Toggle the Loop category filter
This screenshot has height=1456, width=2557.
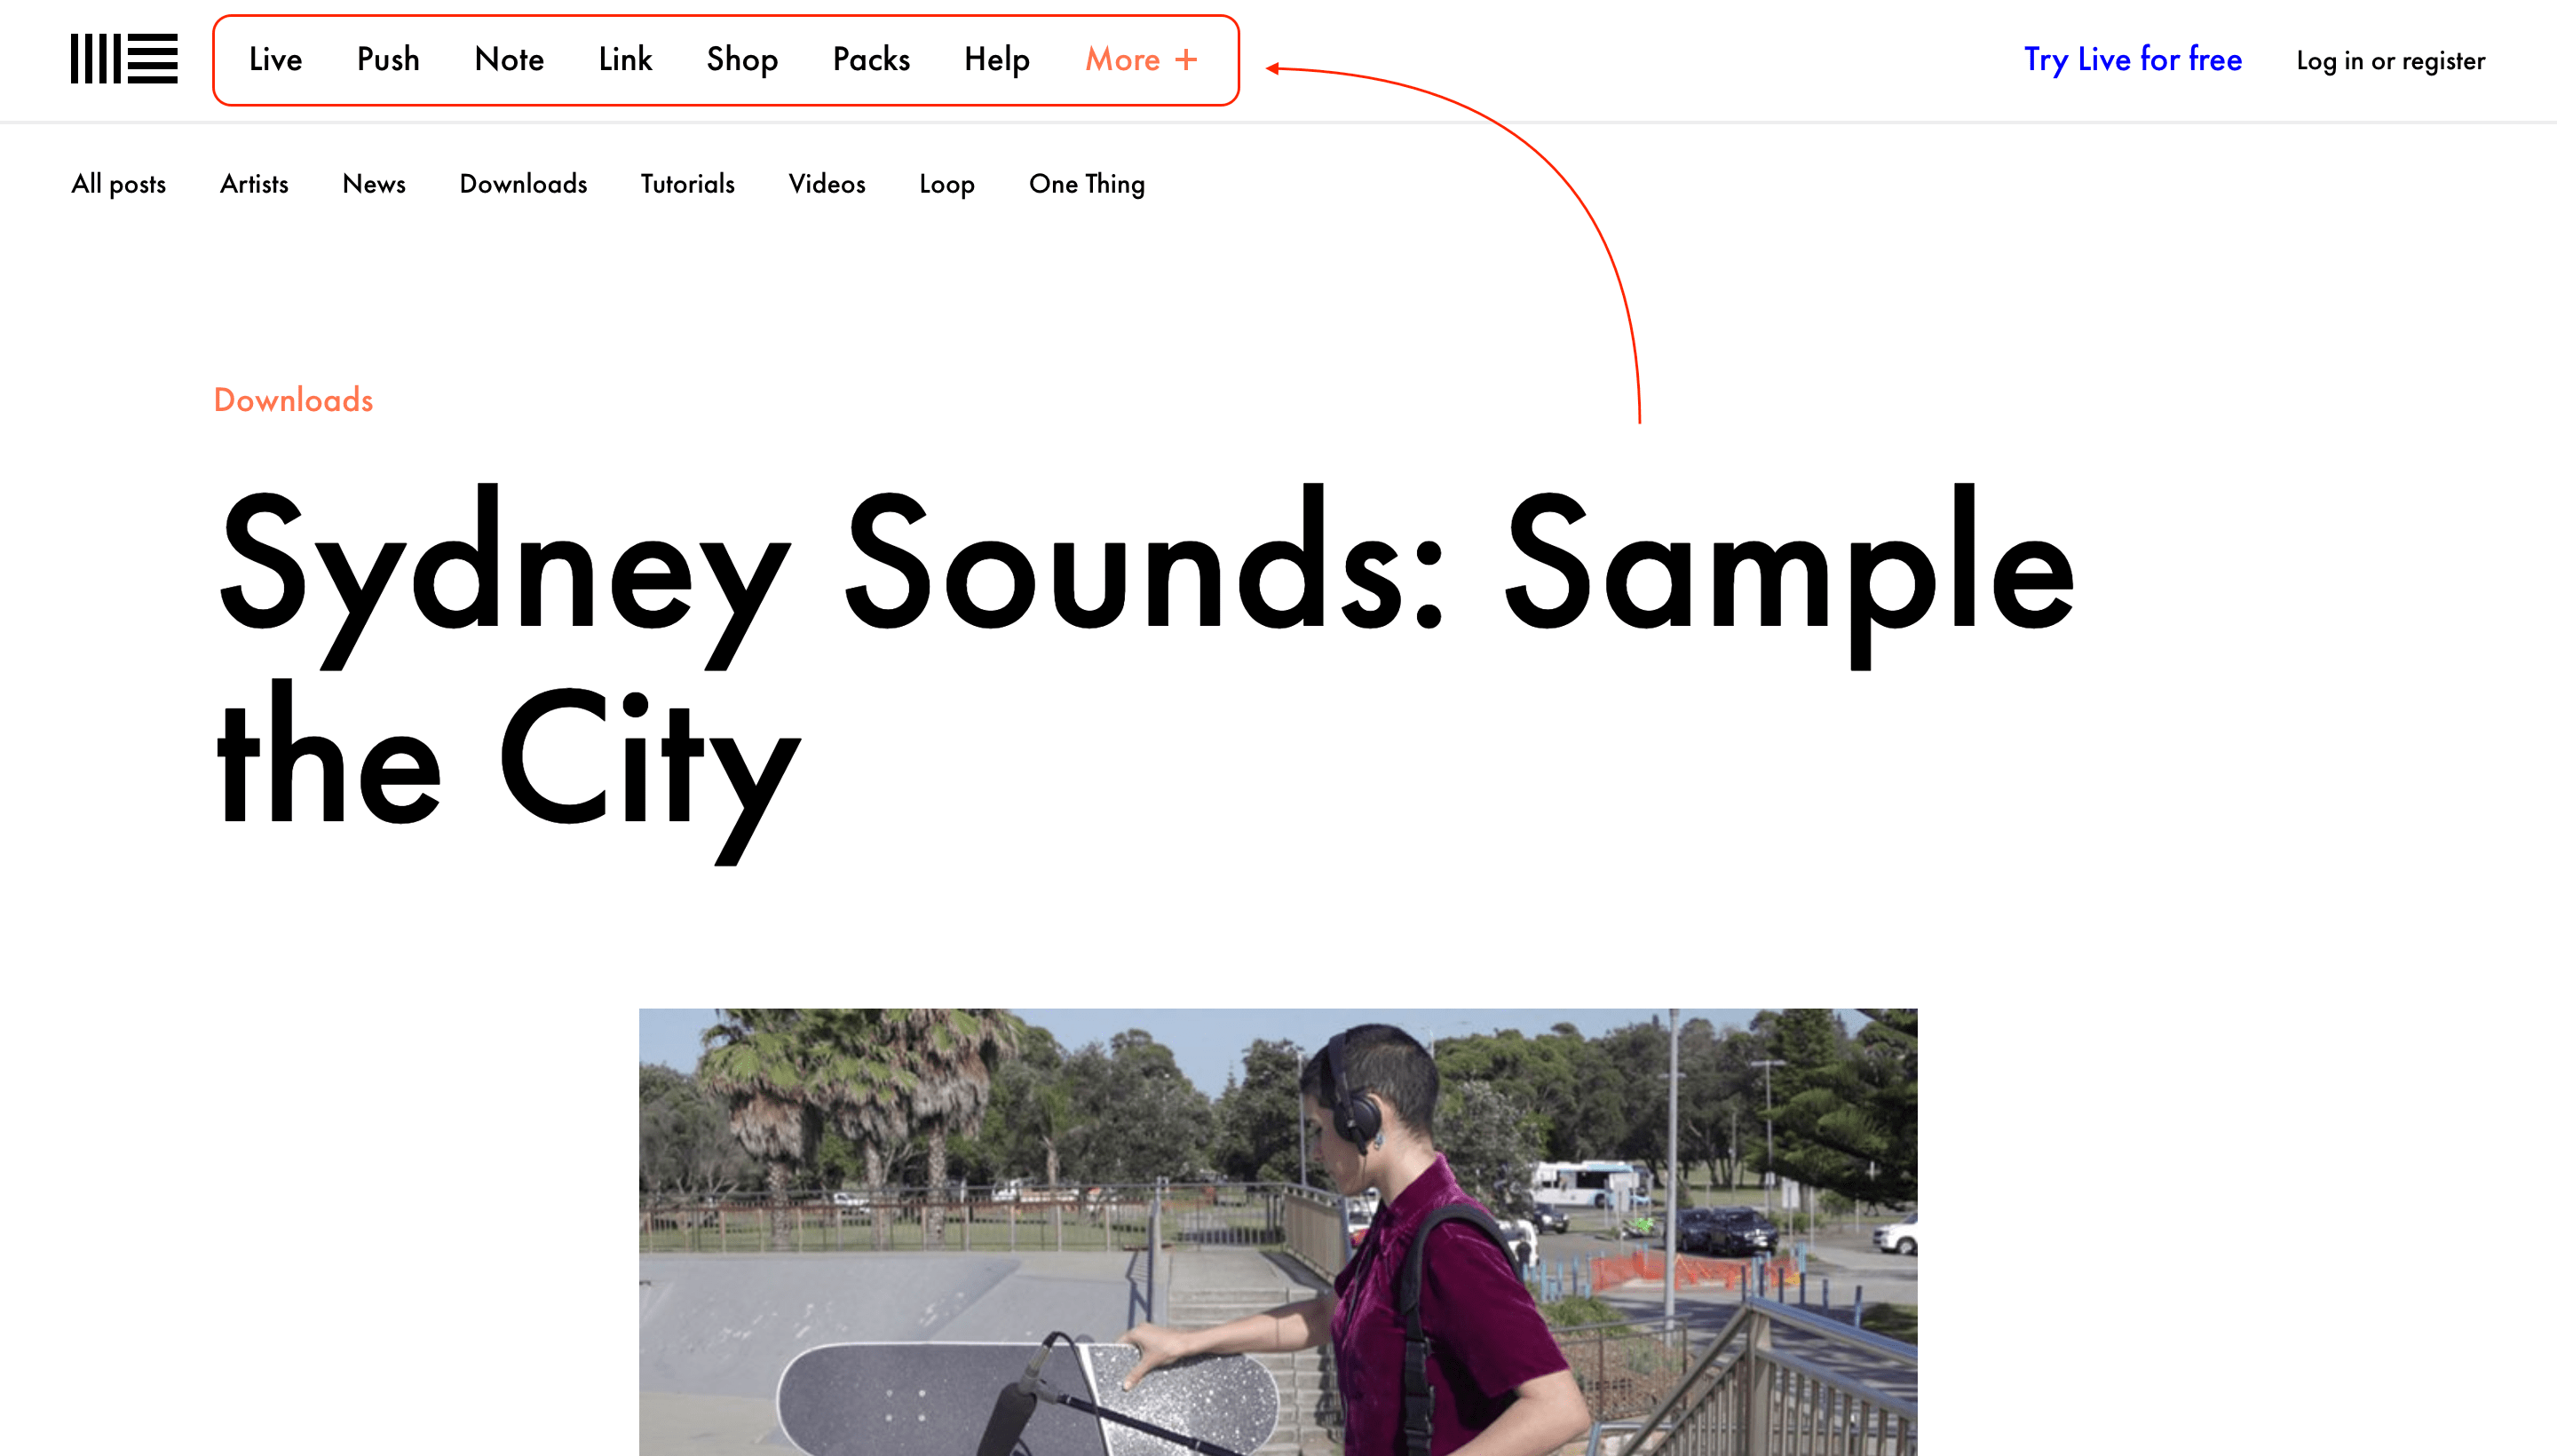(946, 183)
